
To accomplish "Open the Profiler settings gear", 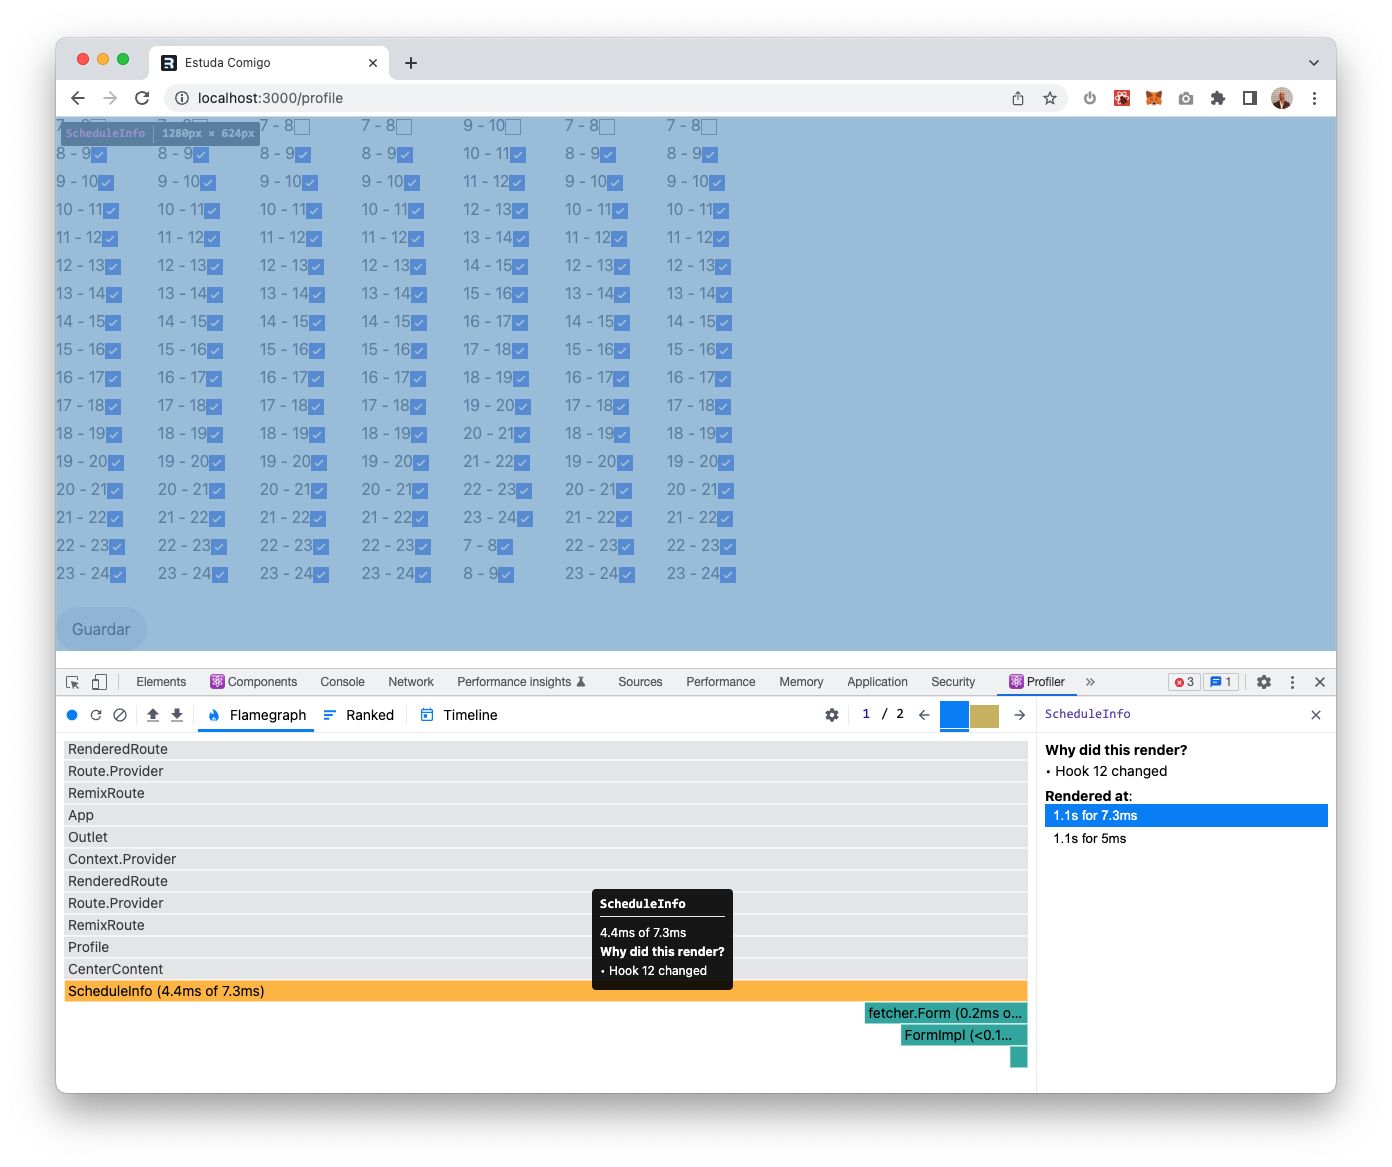I will [831, 715].
